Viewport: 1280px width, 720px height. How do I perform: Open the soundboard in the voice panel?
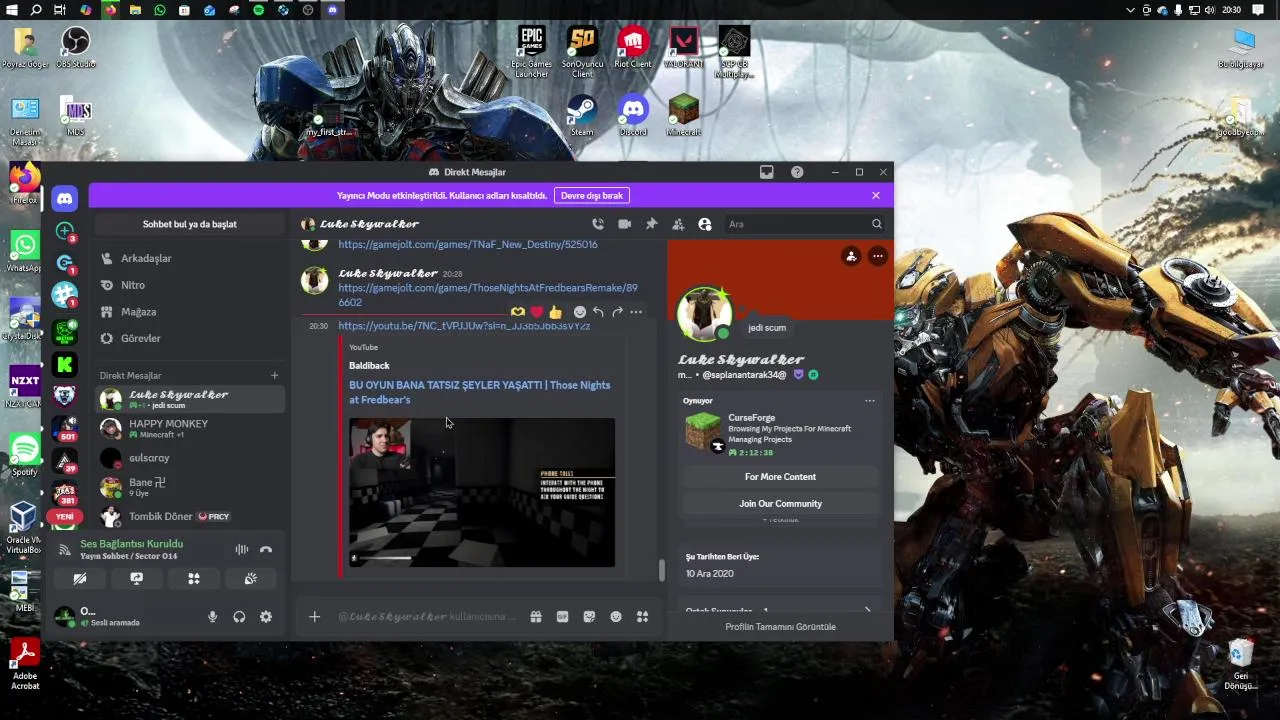click(251, 578)
